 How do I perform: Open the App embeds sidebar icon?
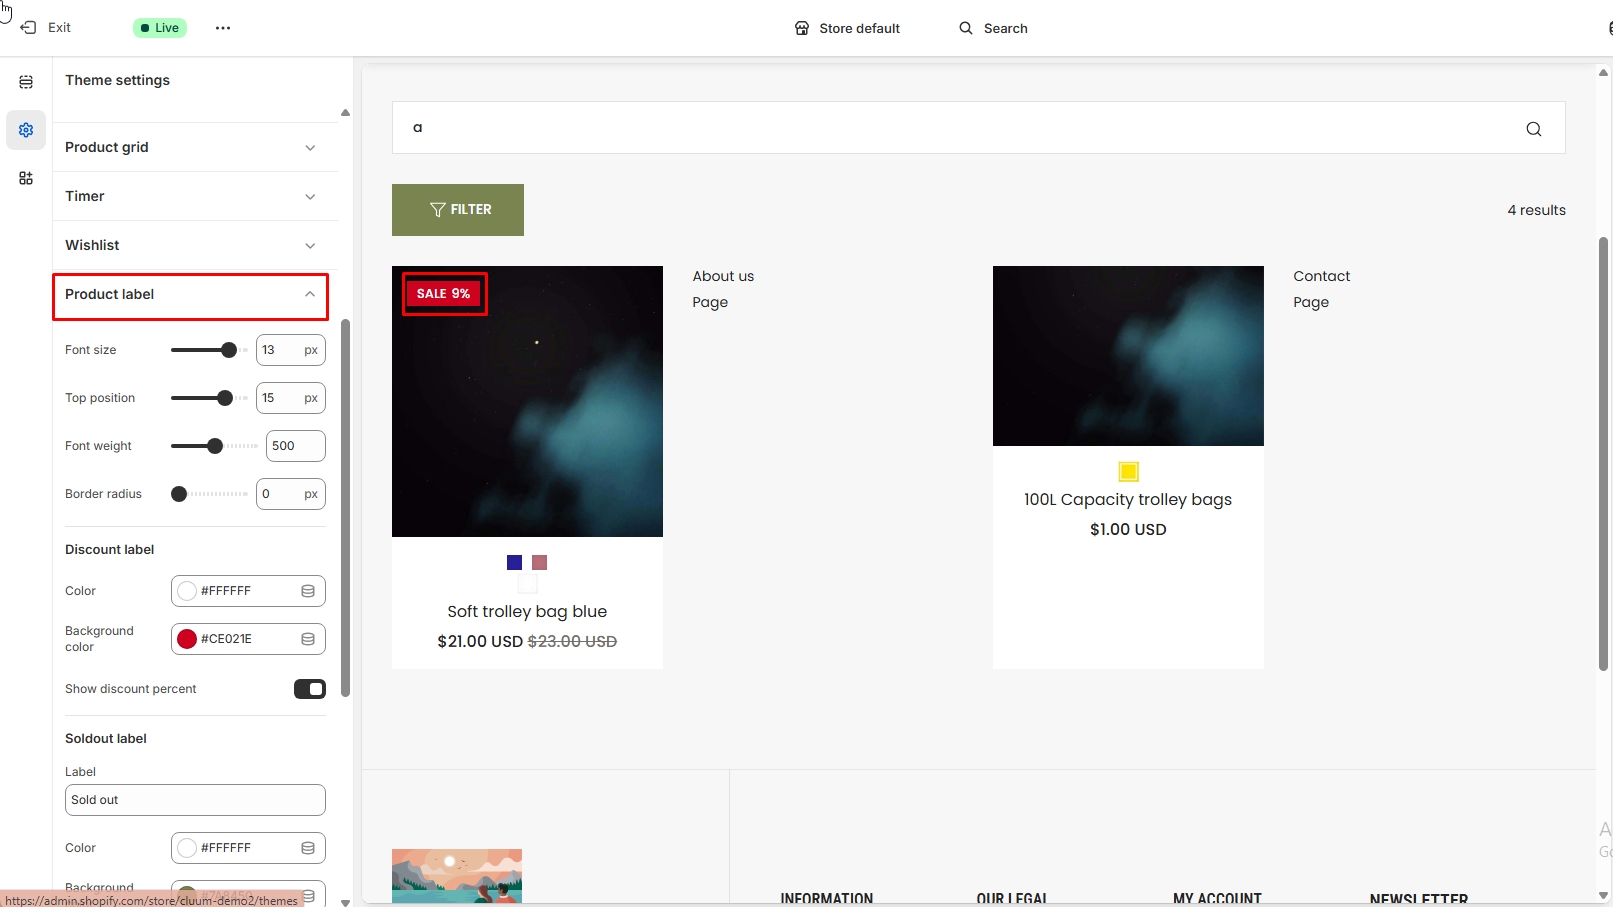pos(26,178)
